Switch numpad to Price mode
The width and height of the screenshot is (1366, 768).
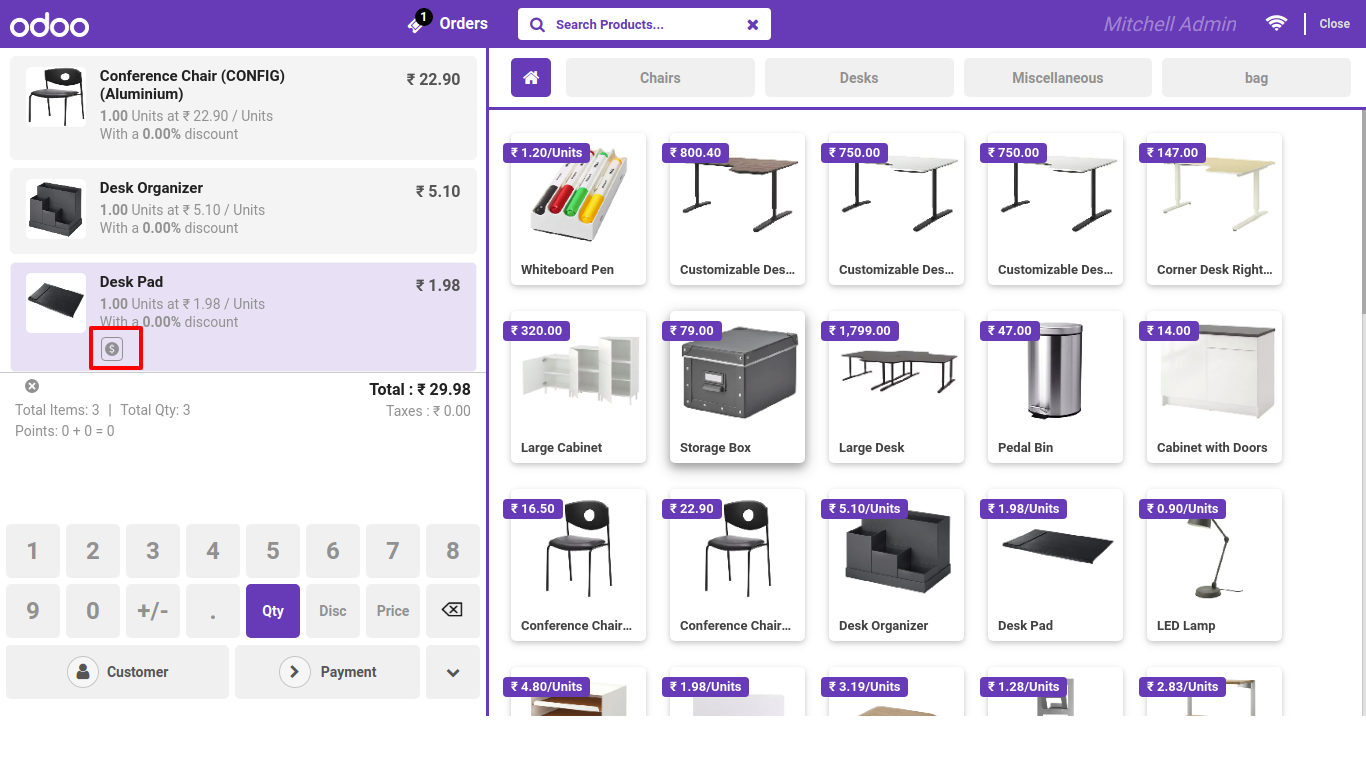point(393,610)
